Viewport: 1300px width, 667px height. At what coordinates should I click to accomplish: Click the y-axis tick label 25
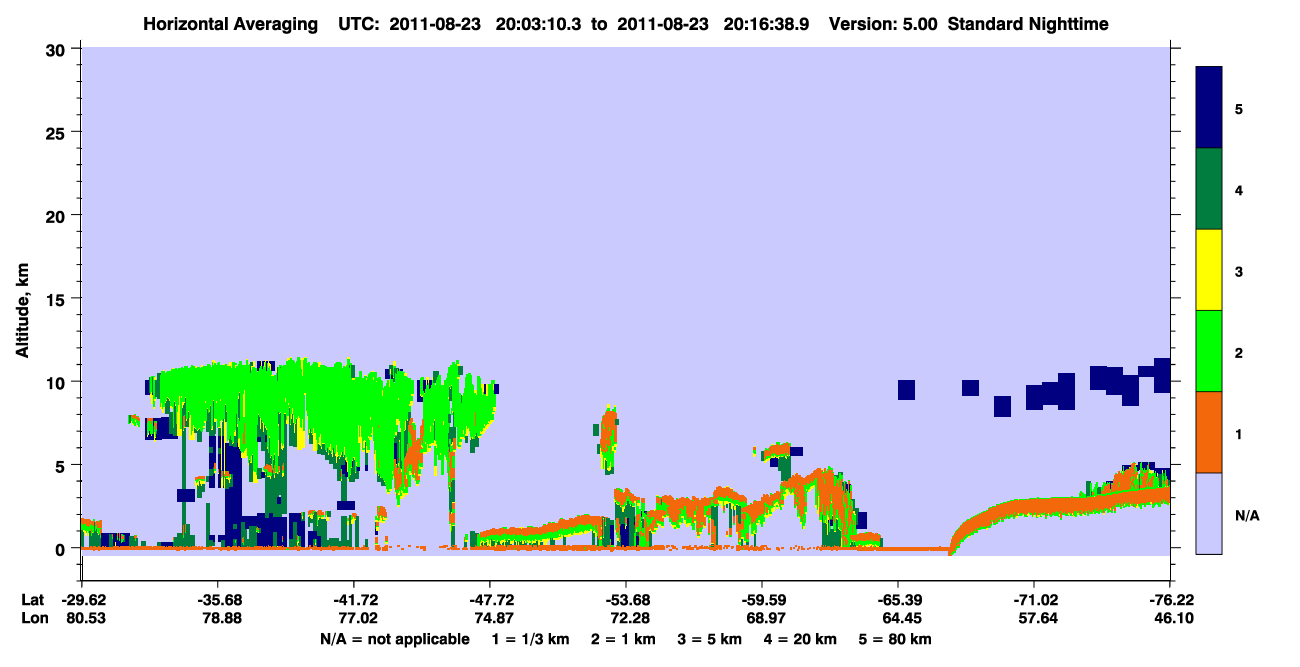tap(58, 132)
